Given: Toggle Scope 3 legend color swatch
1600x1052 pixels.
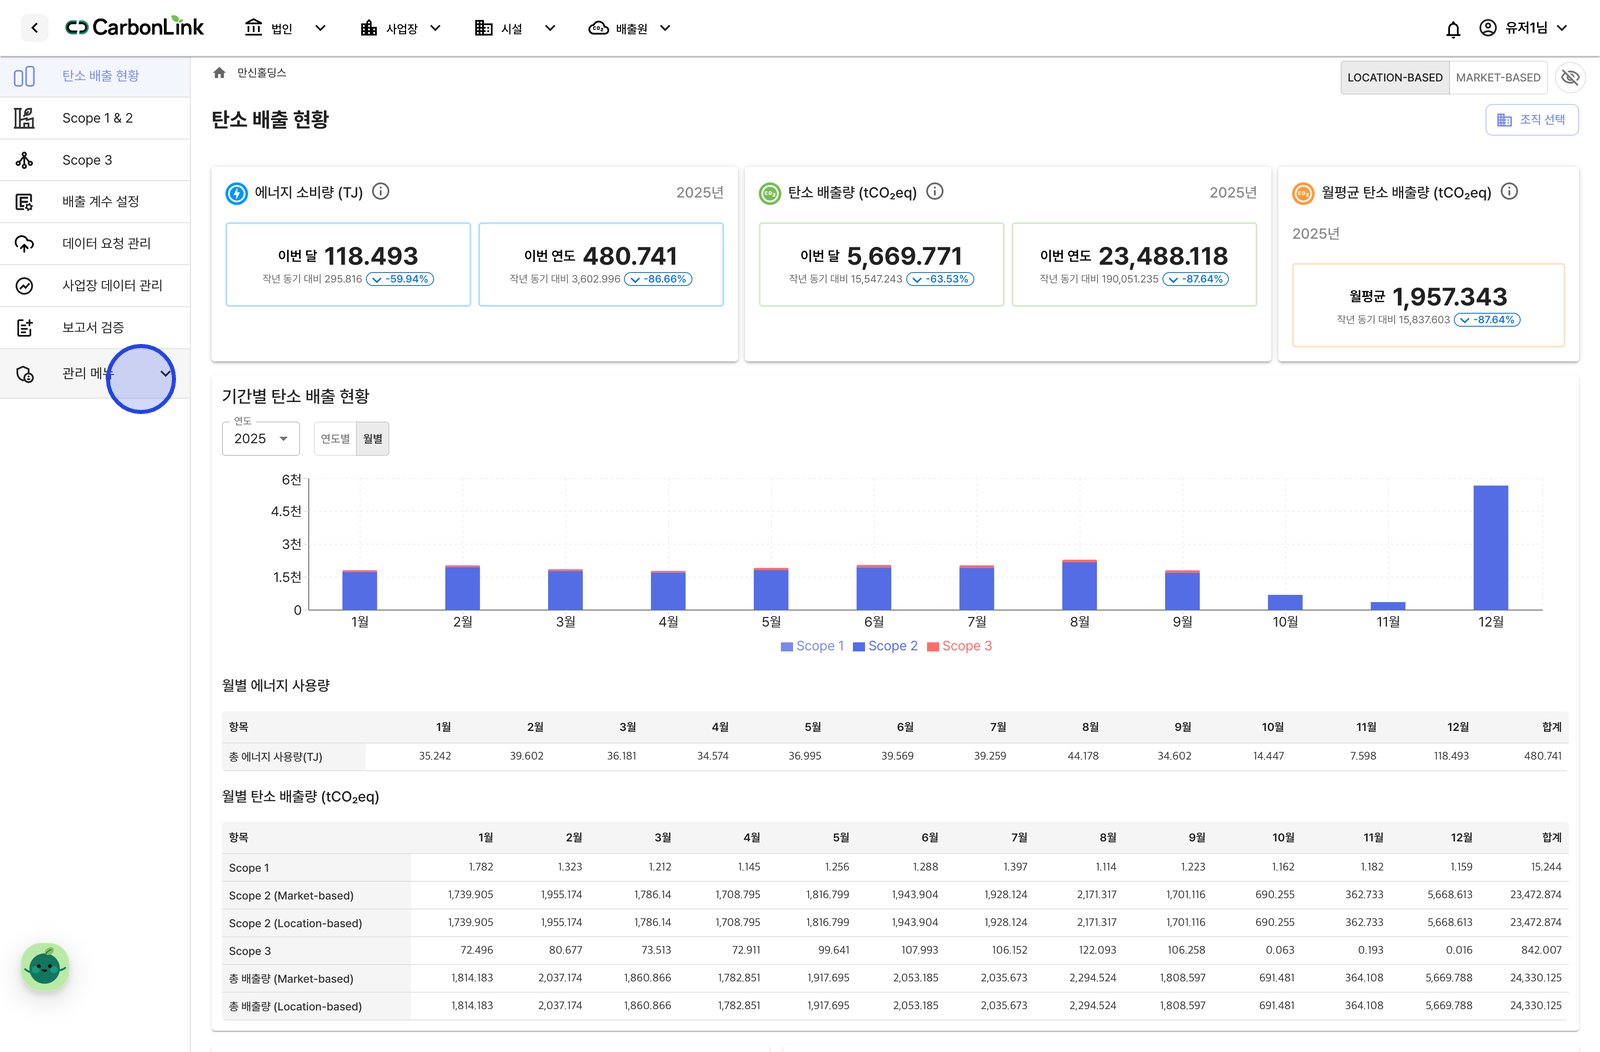Looking at the screenshot, I should pos(933,647).
